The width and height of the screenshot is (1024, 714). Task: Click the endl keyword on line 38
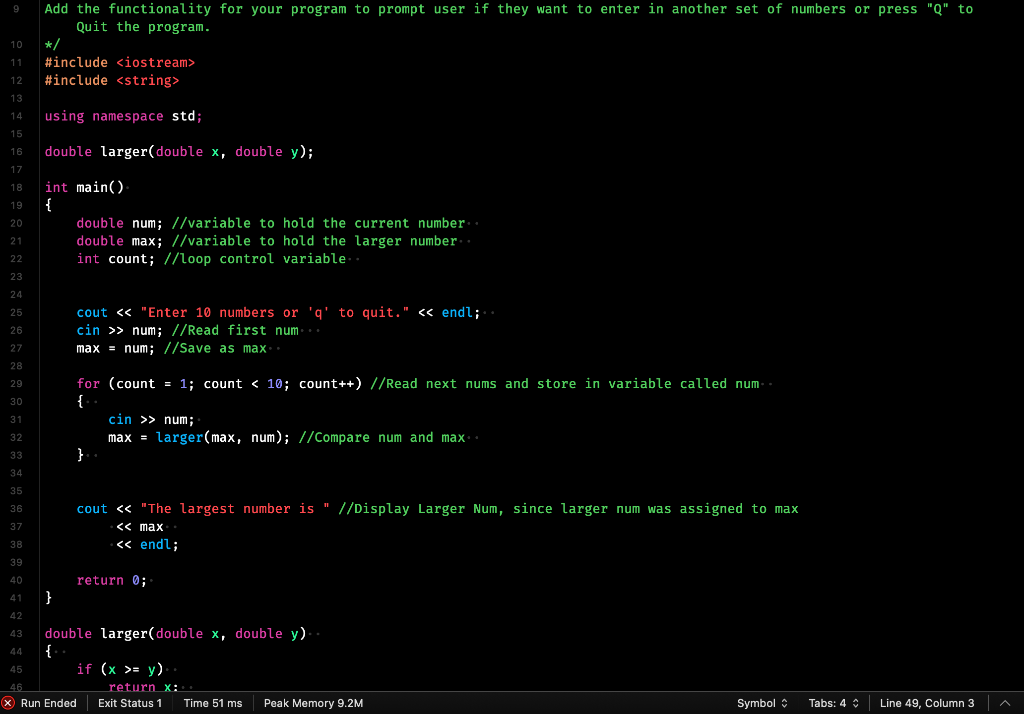[x=155, y=544]
